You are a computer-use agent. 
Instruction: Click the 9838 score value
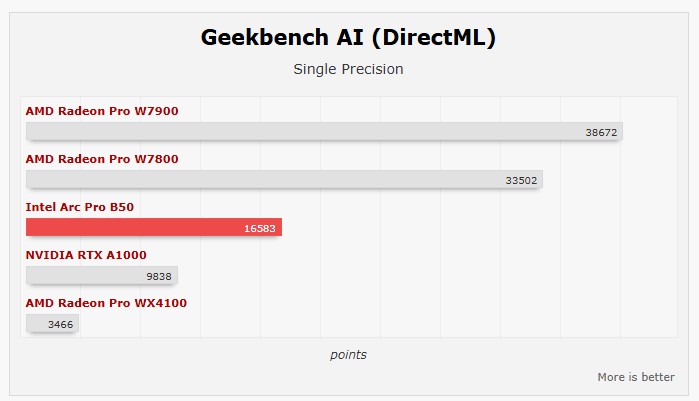click(159, 276)
